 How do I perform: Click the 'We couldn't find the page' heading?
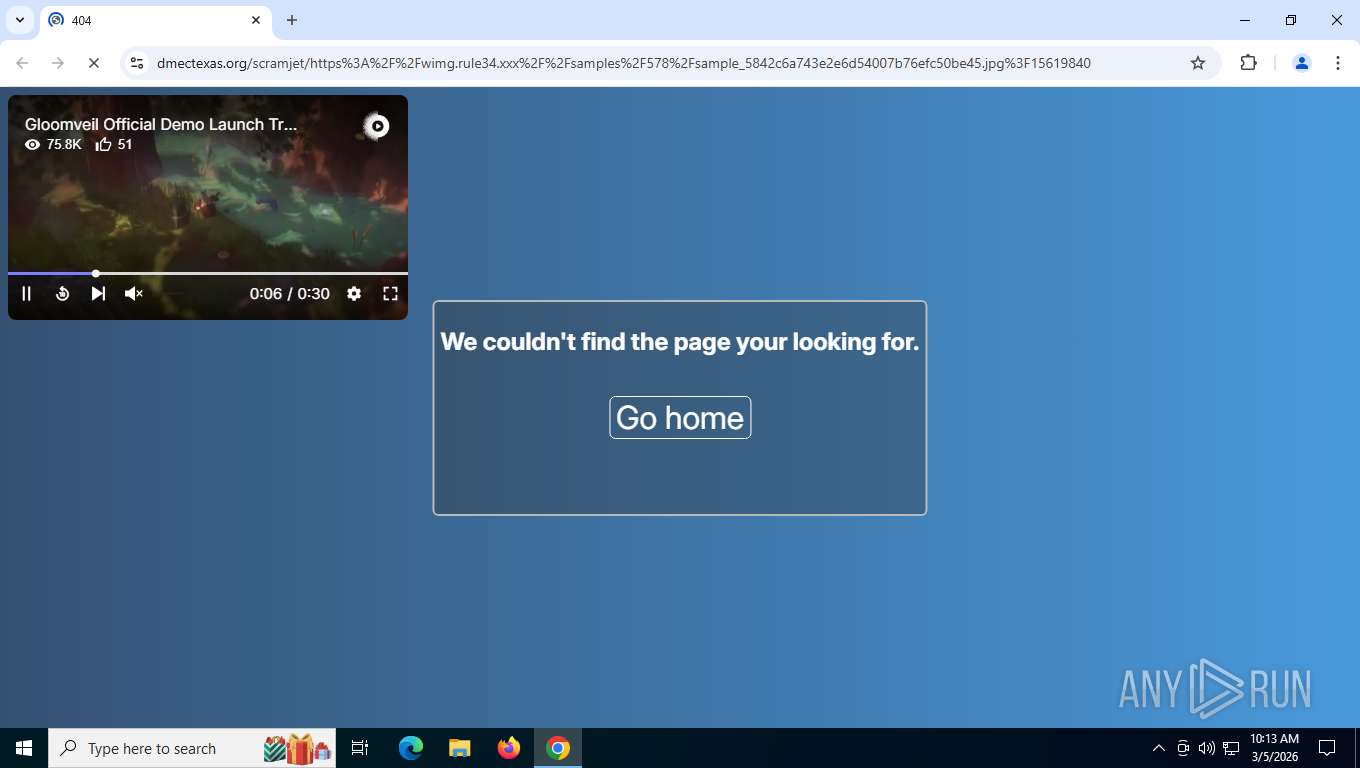pyautogui.click(x=680, y=342)
